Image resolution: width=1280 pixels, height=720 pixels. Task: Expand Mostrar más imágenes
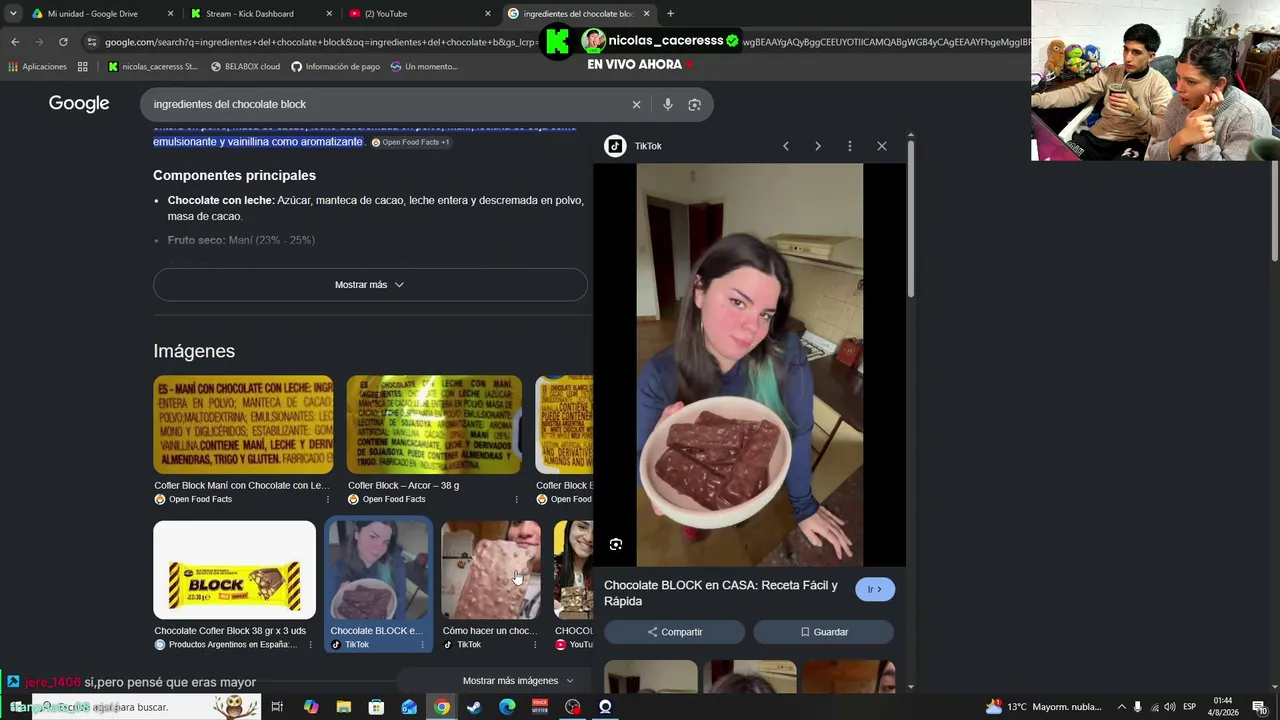(x=518, y=681)
